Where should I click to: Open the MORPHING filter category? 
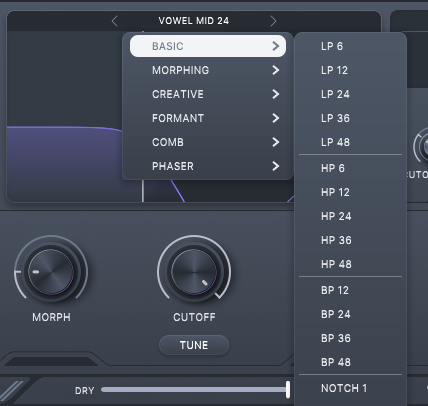(x=208, y=70)
